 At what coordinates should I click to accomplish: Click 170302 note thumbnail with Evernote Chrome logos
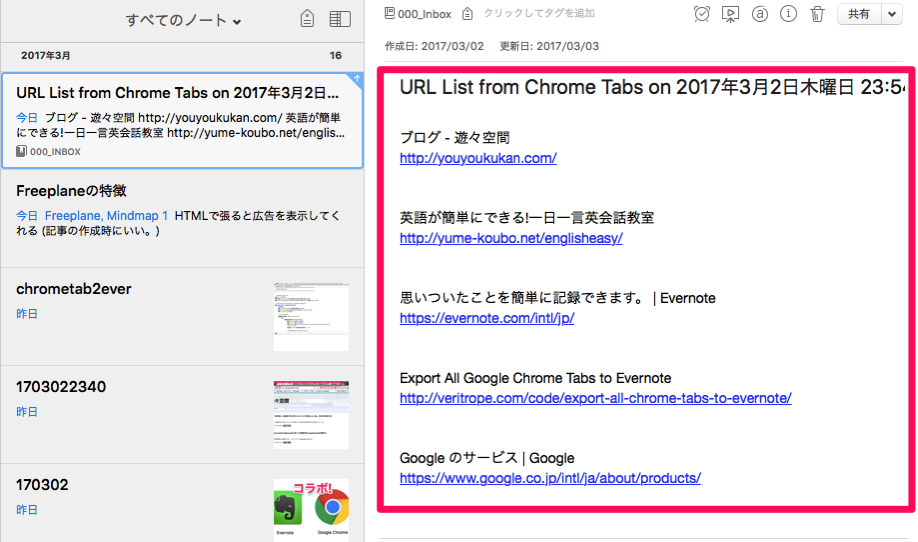point(311,508)
